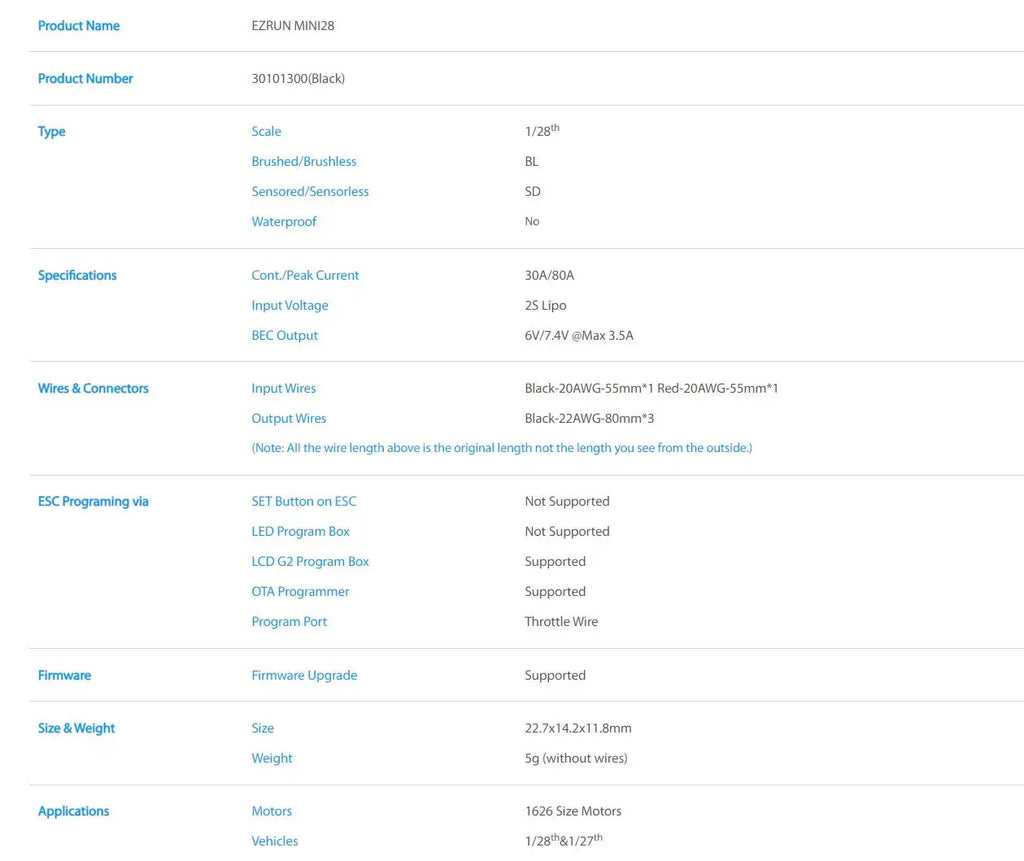
Task: Select the 'EZRUN MINI28' product name text
Action: (293, 26)
